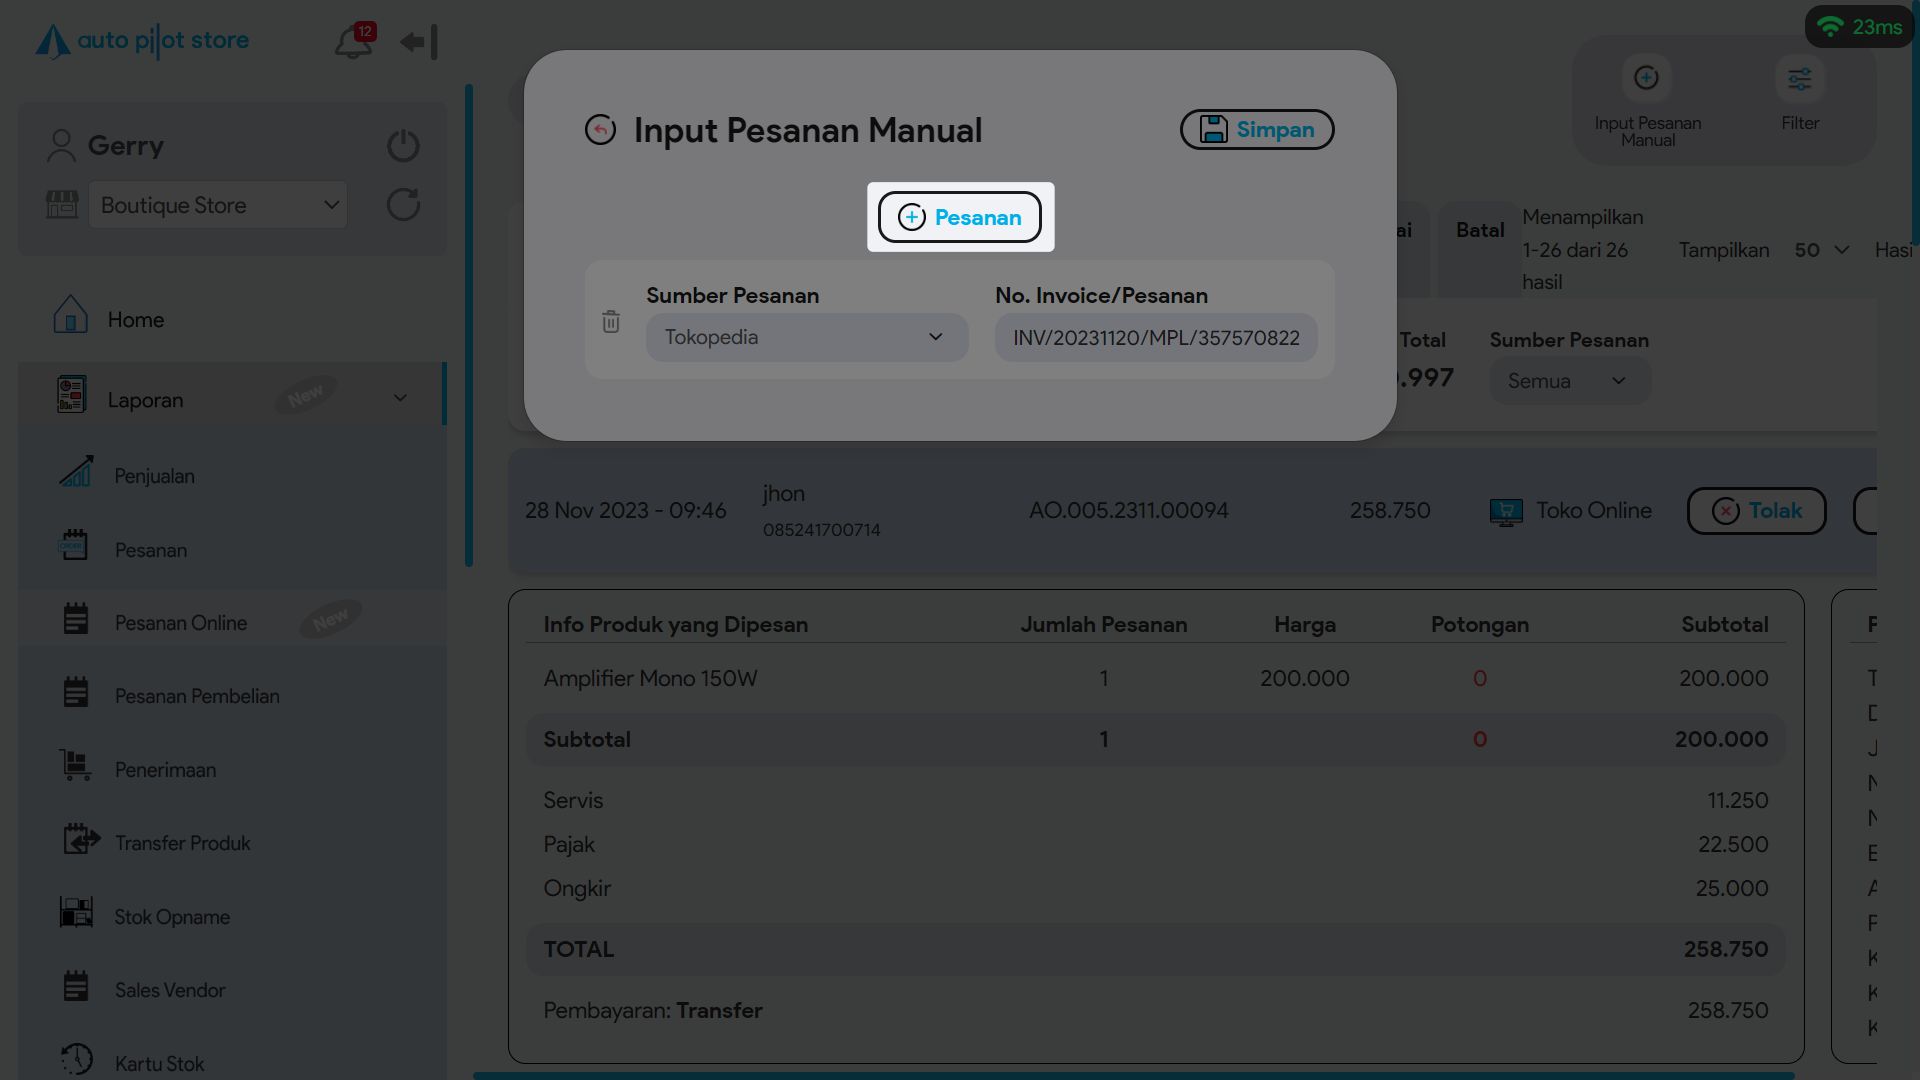Delete order row with trash icon
This screenshot has width=1920, height=1080.
(611, 322)
